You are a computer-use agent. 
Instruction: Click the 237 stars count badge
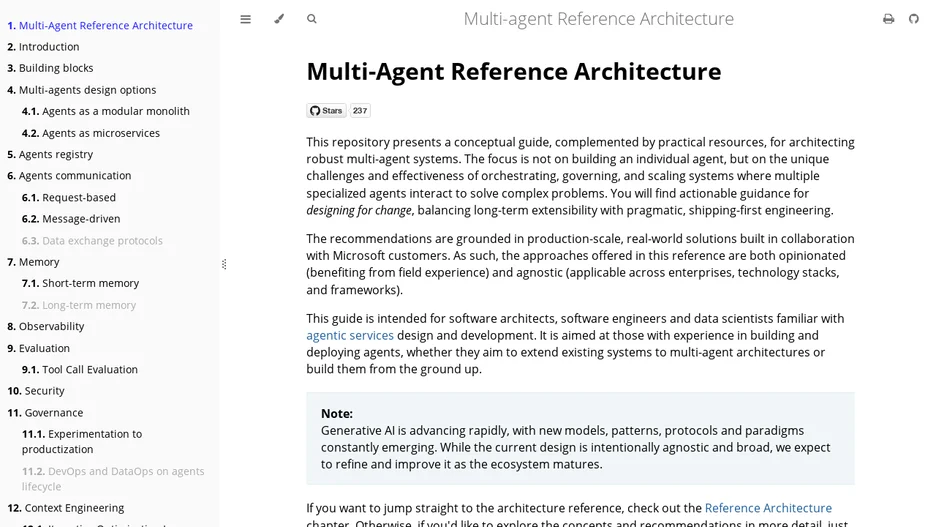point(360,110)
